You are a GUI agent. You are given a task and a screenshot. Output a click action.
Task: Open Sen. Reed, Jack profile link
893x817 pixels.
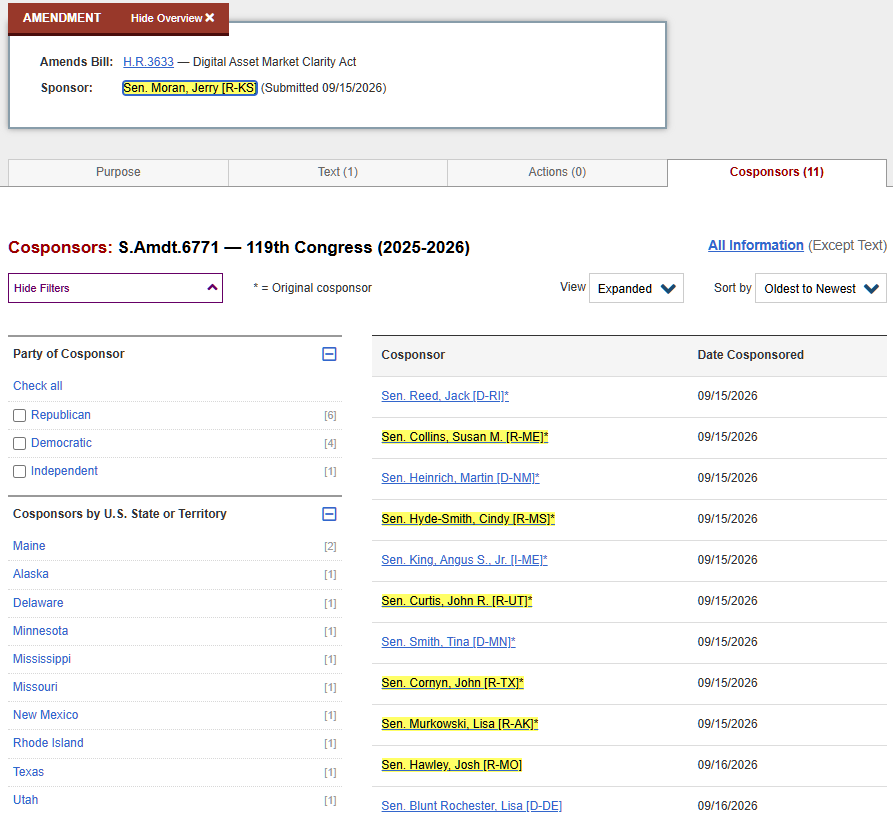(445, 396)
